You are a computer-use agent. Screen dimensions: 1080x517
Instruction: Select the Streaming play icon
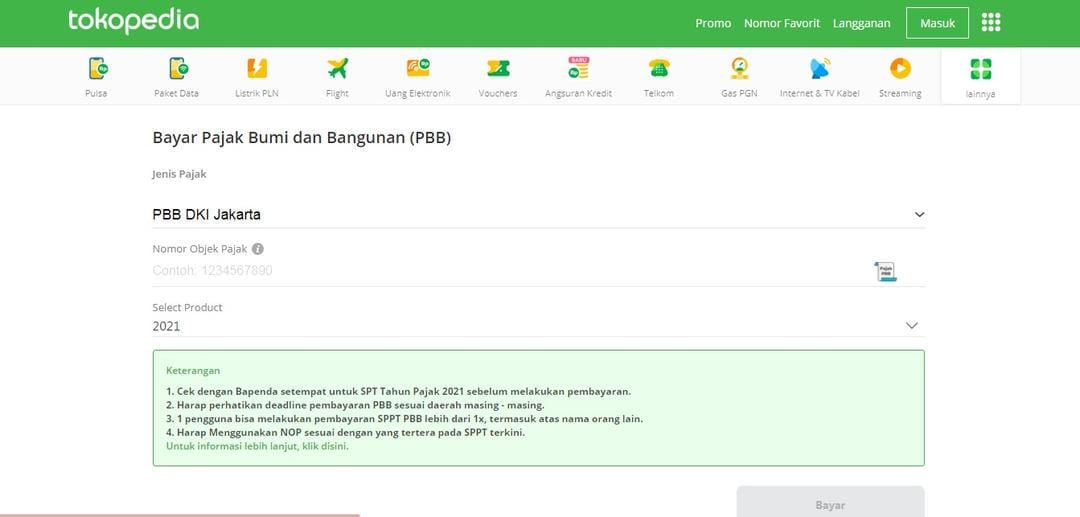pos(900,68)
